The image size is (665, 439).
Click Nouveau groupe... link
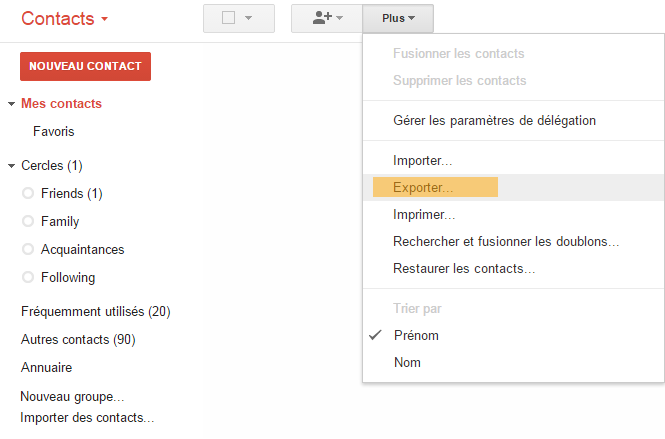(x=72, y=397)
